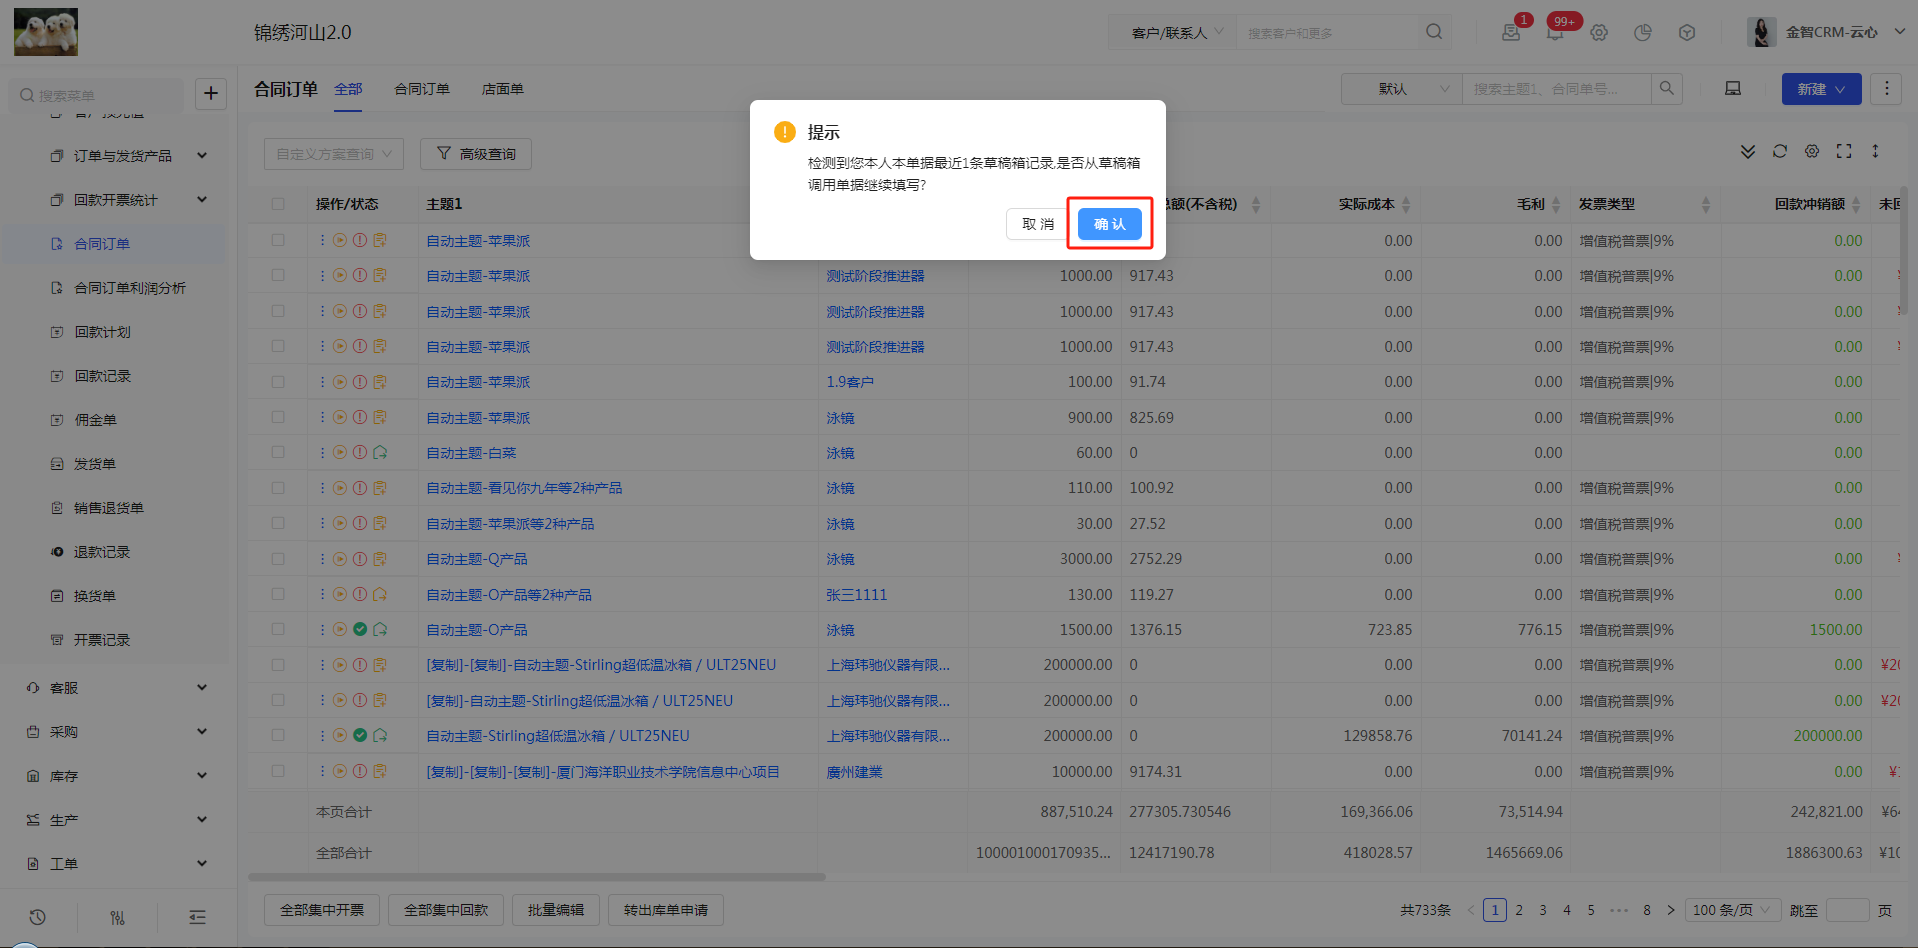This screenshot has width=1918, height=948.
Task: Open row actions for 自动主题-白菜 row
Action: click(x=322, y=453)
